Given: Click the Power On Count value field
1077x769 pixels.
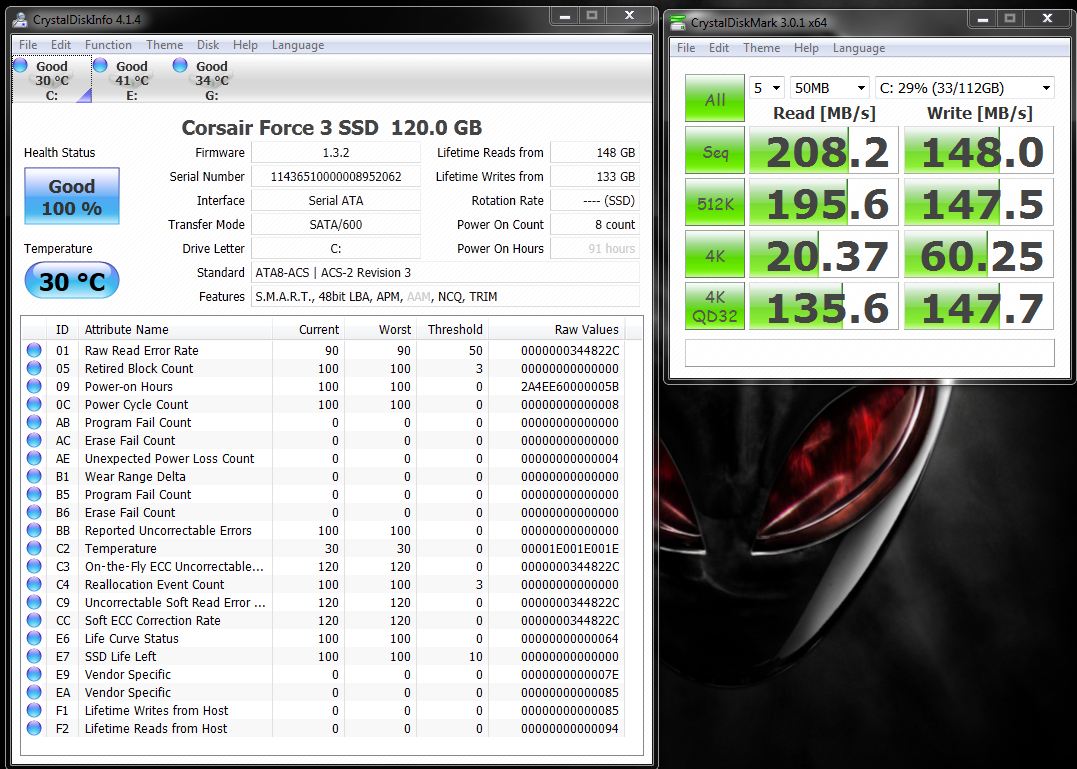Looking at the screenshot, I should [x=595, y=225].
